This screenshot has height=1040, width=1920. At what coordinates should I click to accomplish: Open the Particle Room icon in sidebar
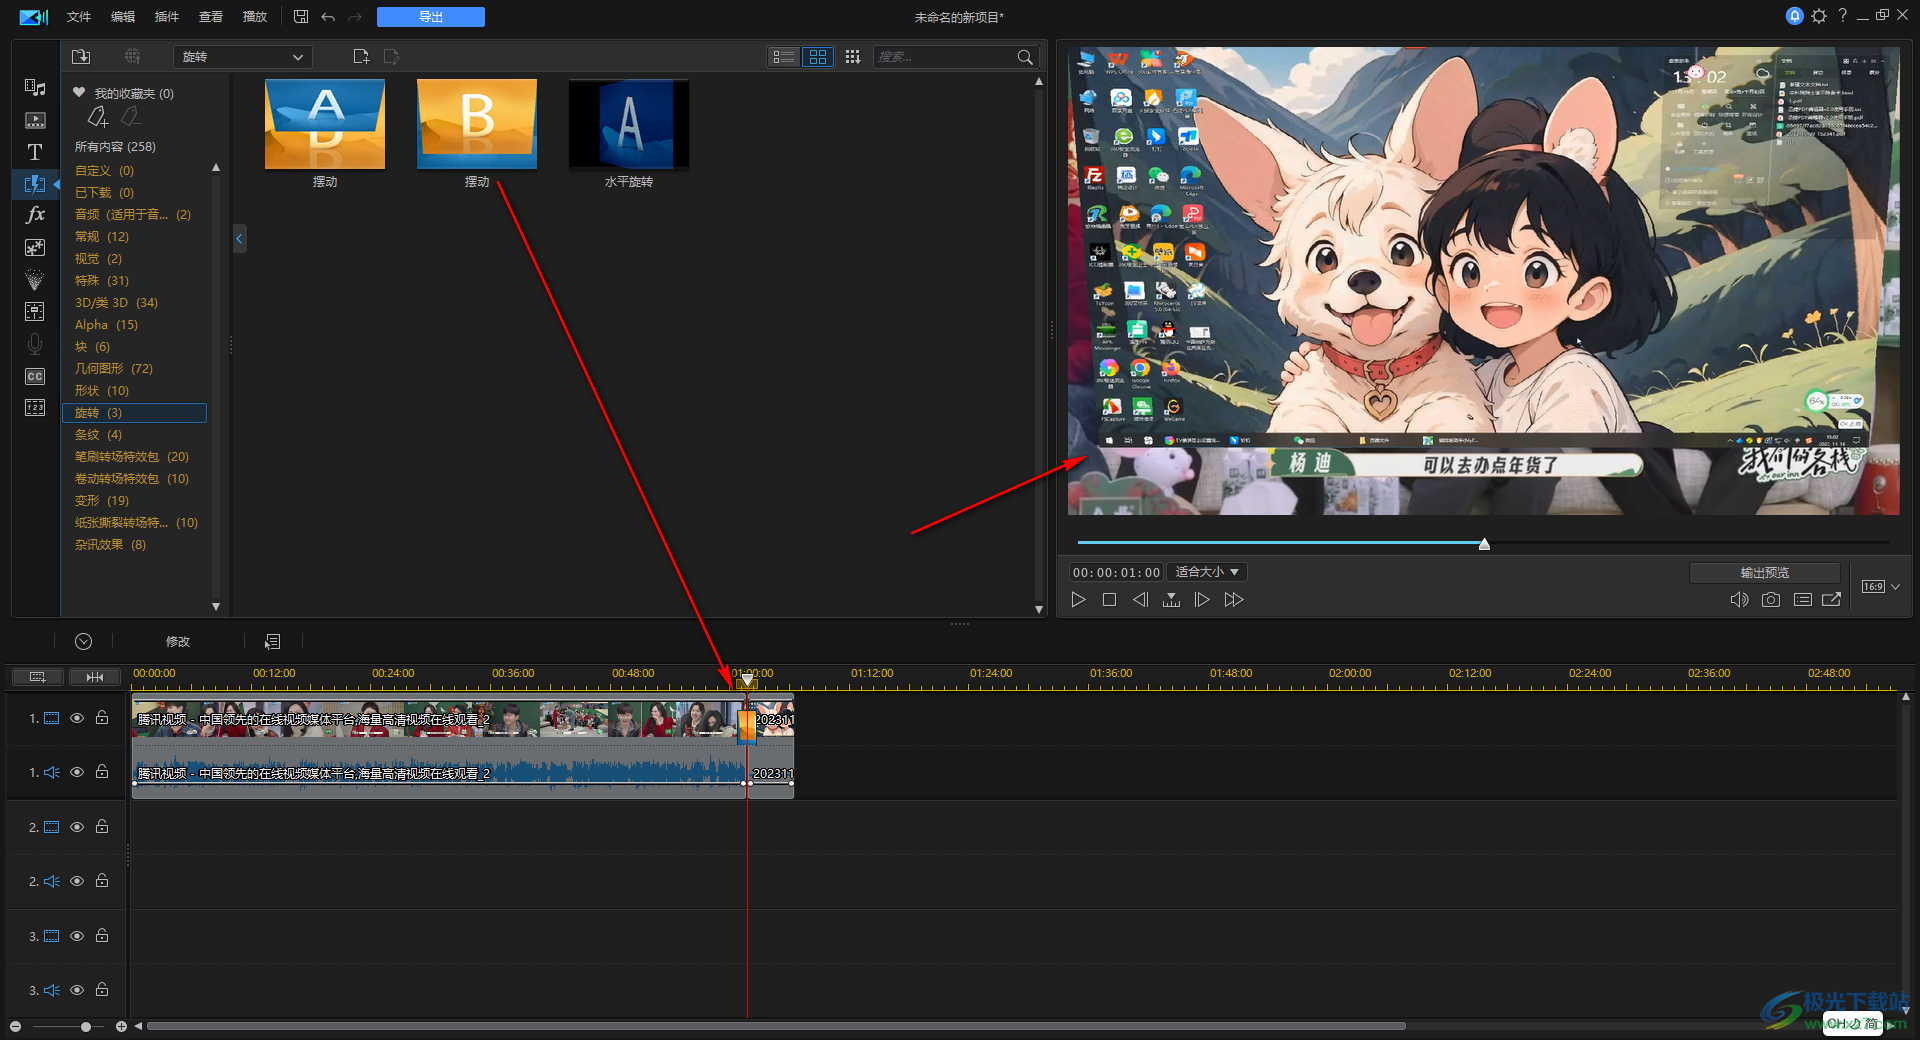pos(35,279)
